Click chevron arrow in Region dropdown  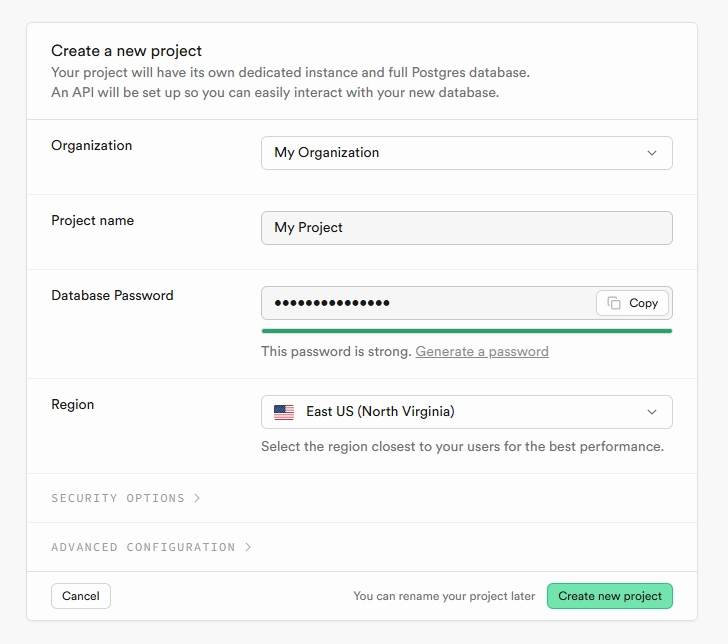click(x=652, y=412)
